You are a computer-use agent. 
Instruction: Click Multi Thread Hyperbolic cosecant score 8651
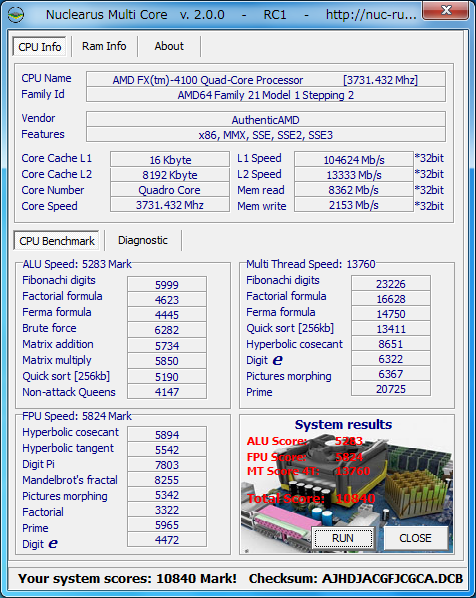click(391, 344)
